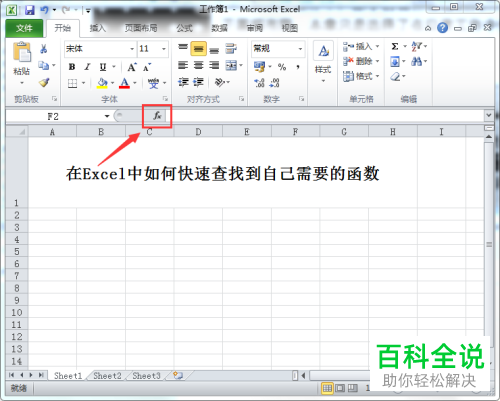Select the Sheet2 worksheet tab
The image size is (500, 401).
(107, 376)
